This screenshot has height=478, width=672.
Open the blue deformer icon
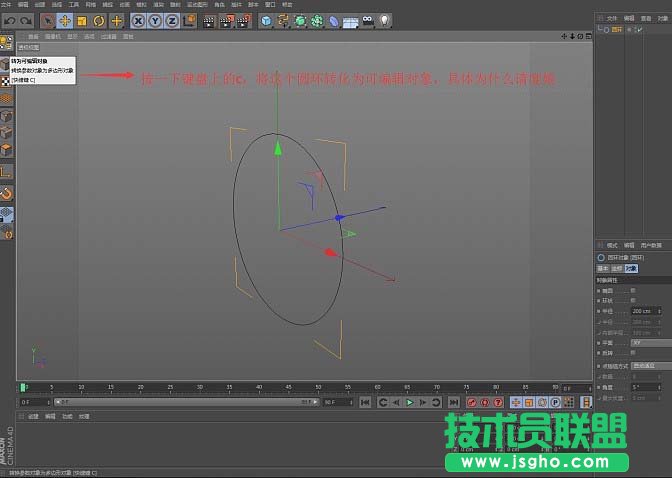(334, 21)
